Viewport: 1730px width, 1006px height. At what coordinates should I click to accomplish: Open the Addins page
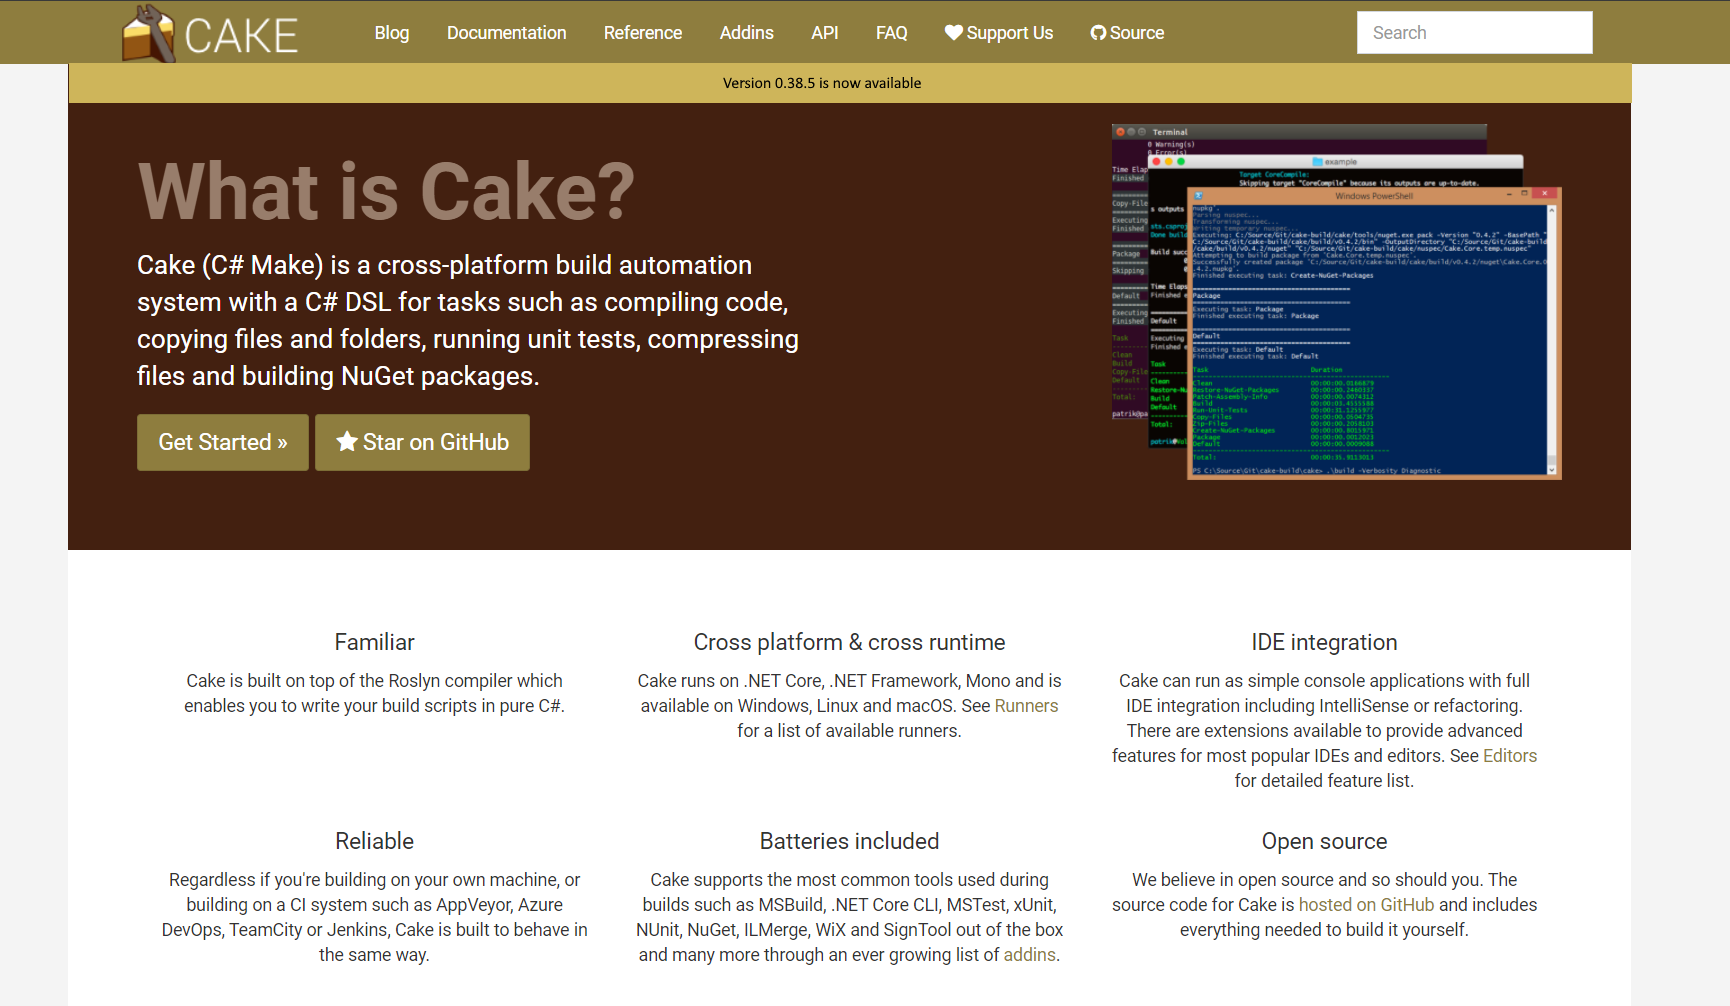(x=747, y=33)
